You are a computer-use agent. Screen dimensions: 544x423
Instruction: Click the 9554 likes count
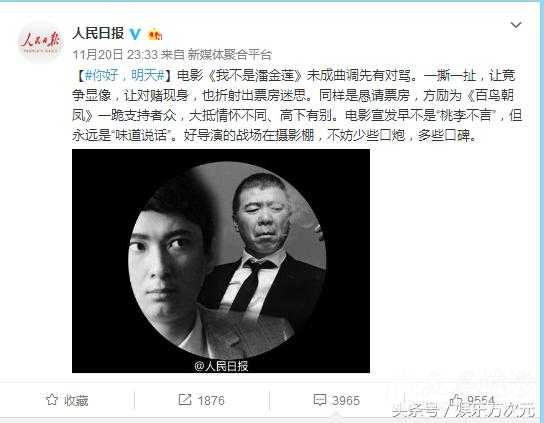pyautogui.click(x=481, y=400)
